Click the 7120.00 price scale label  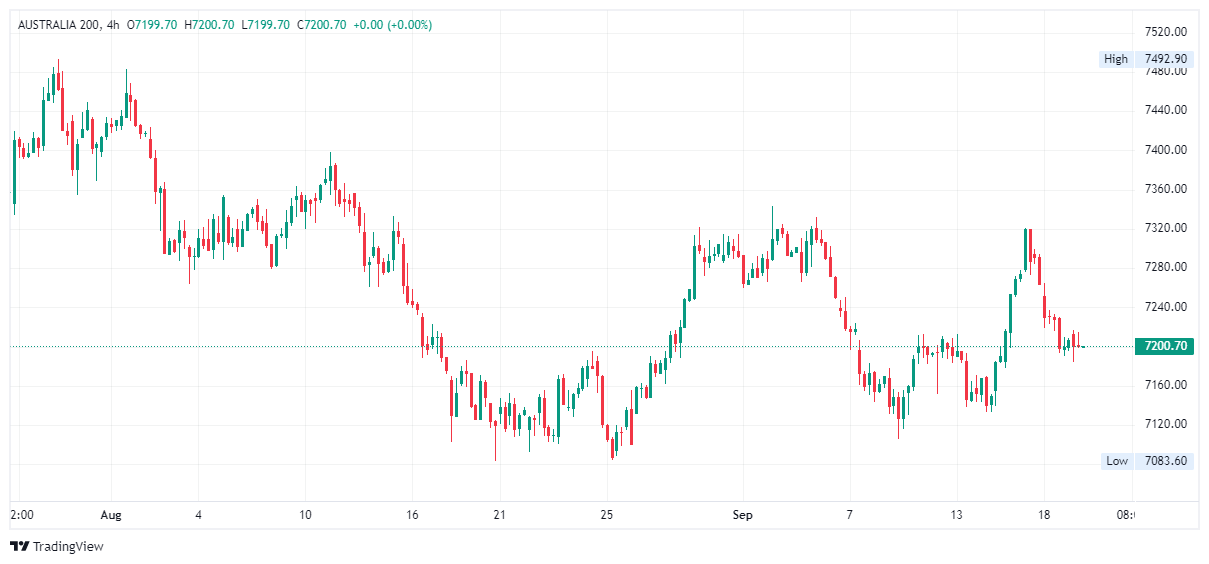coord(1165,424)
